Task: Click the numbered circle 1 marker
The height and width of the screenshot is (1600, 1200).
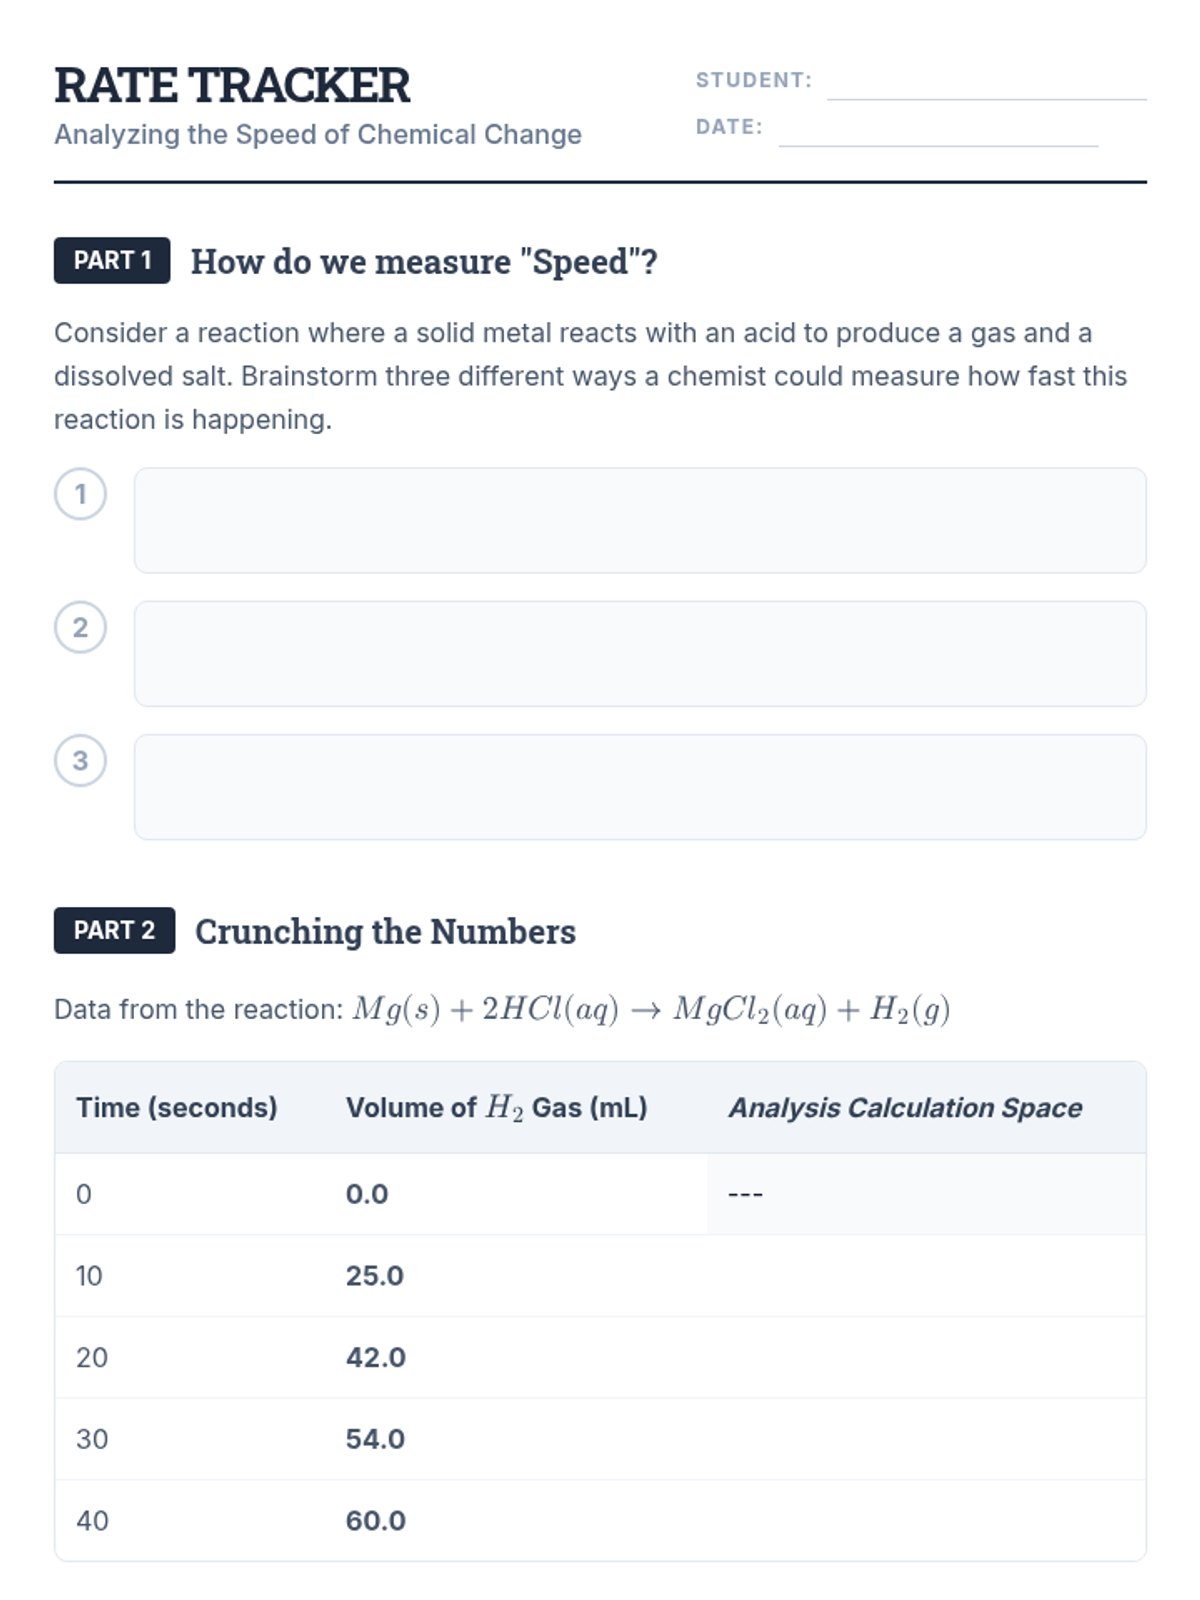Action: tap(80, 494)
